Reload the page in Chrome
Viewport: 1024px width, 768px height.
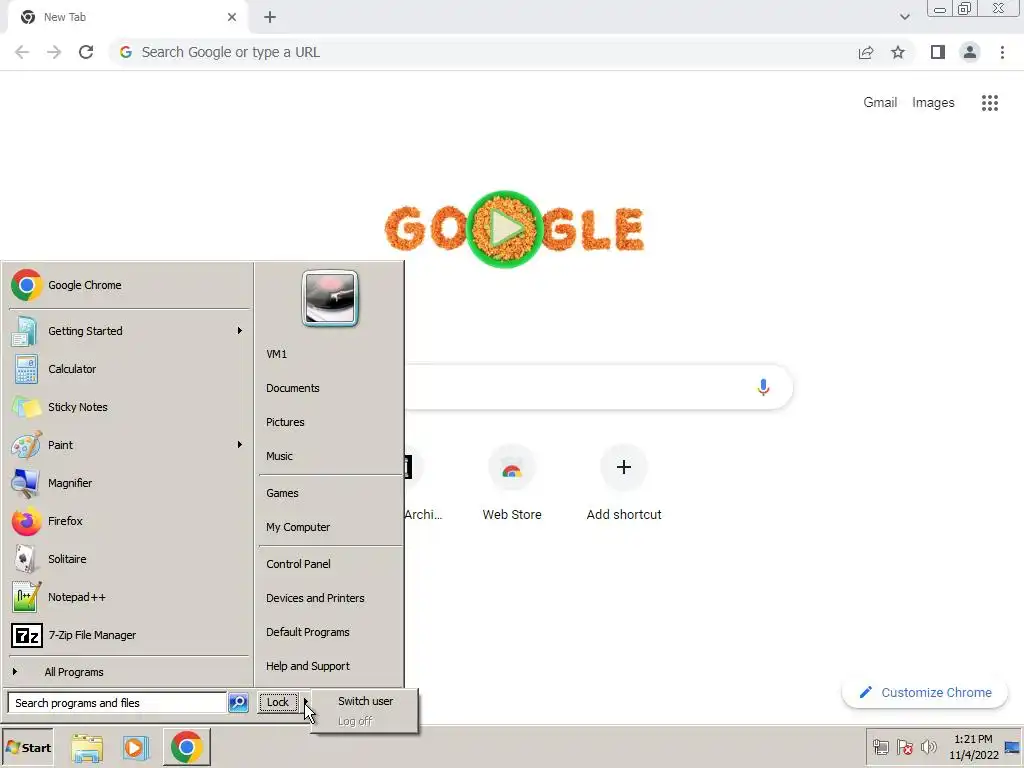pyautogui.click(x=86, y=52)
